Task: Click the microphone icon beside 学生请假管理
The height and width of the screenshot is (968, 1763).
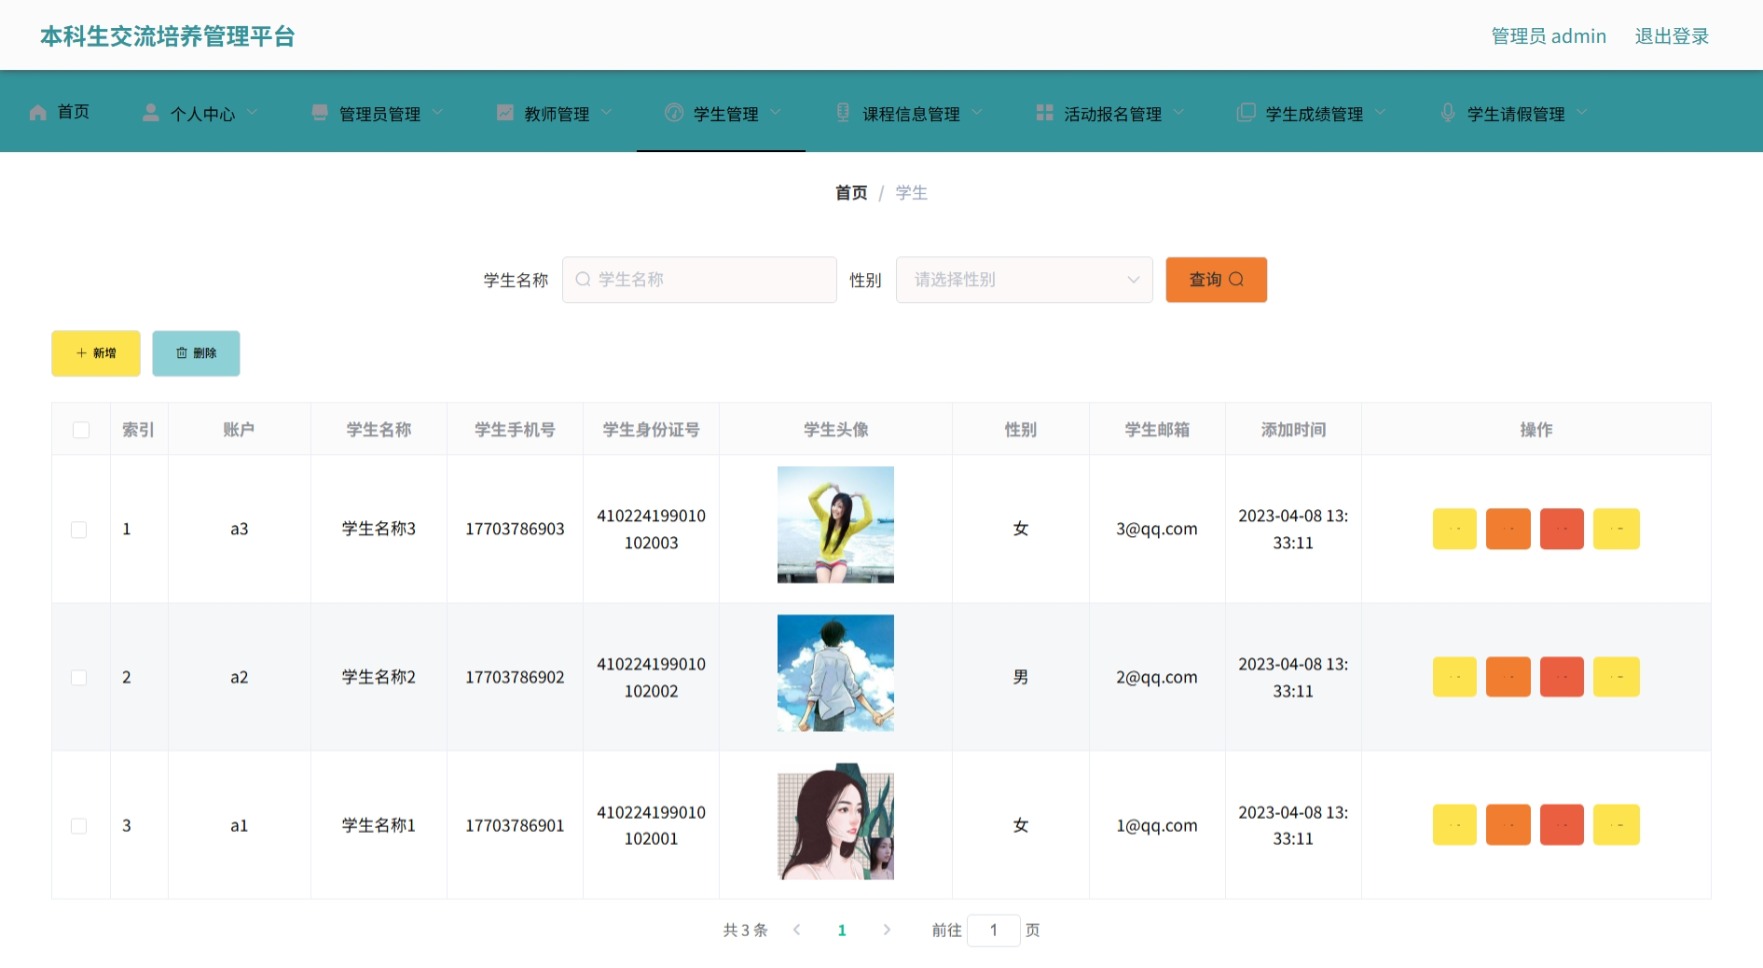Action: click(1448, 112)
